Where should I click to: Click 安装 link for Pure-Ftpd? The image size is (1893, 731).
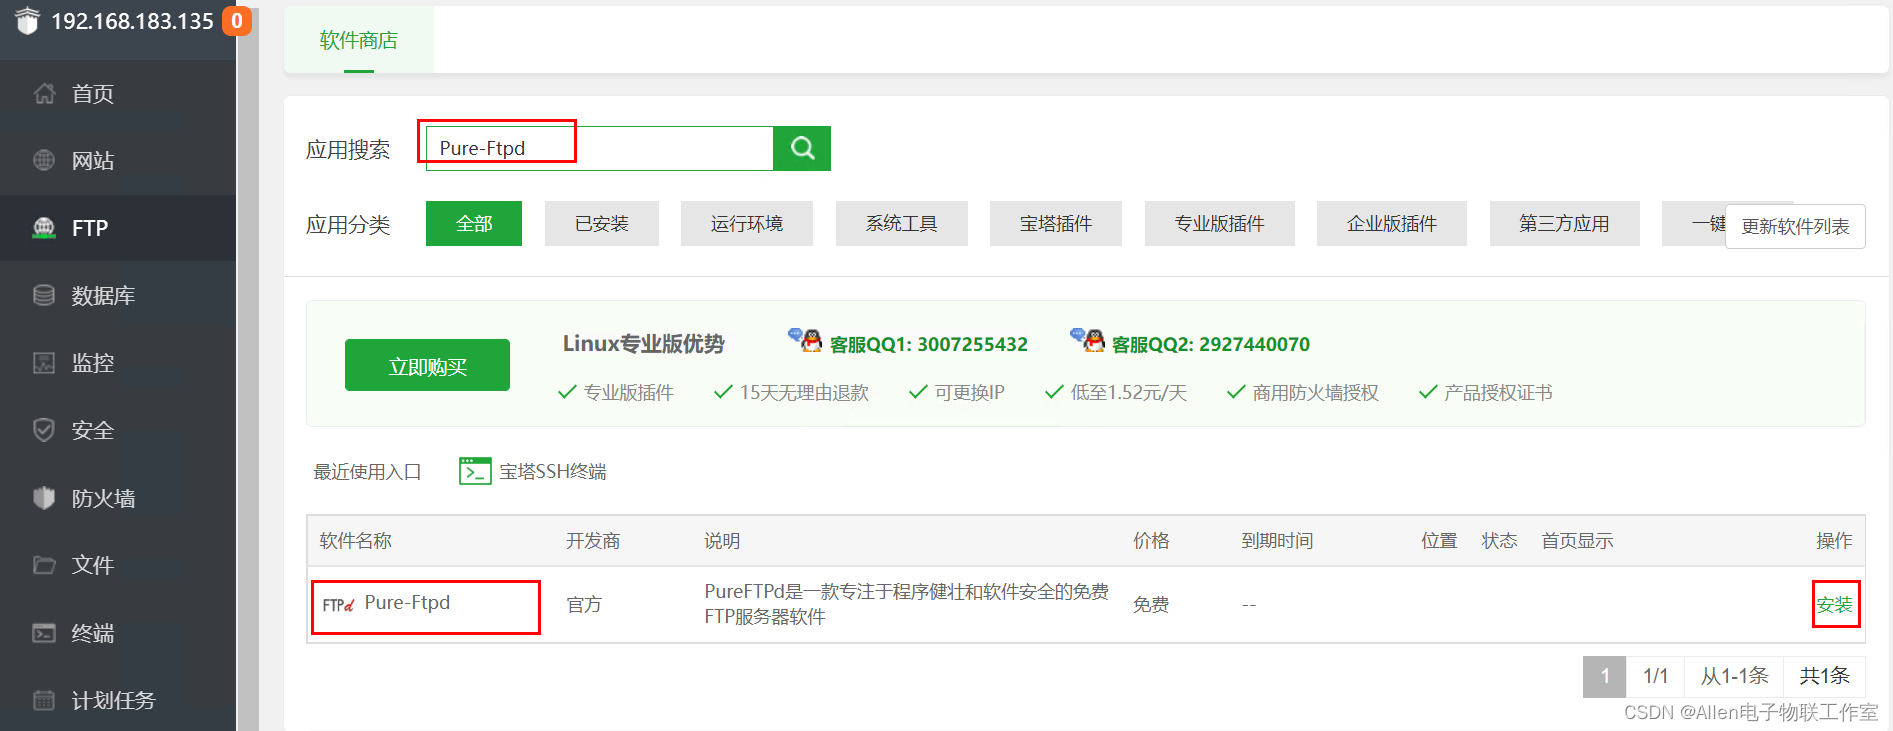pos(1835,605)
